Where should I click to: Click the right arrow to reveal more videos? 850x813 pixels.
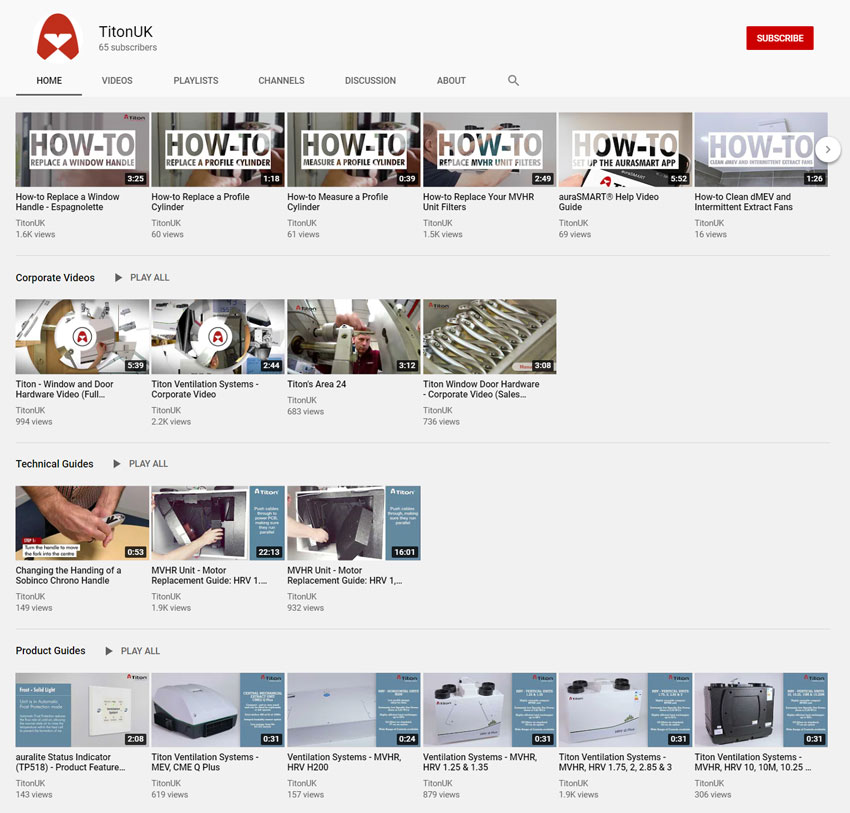coord(828,148)
